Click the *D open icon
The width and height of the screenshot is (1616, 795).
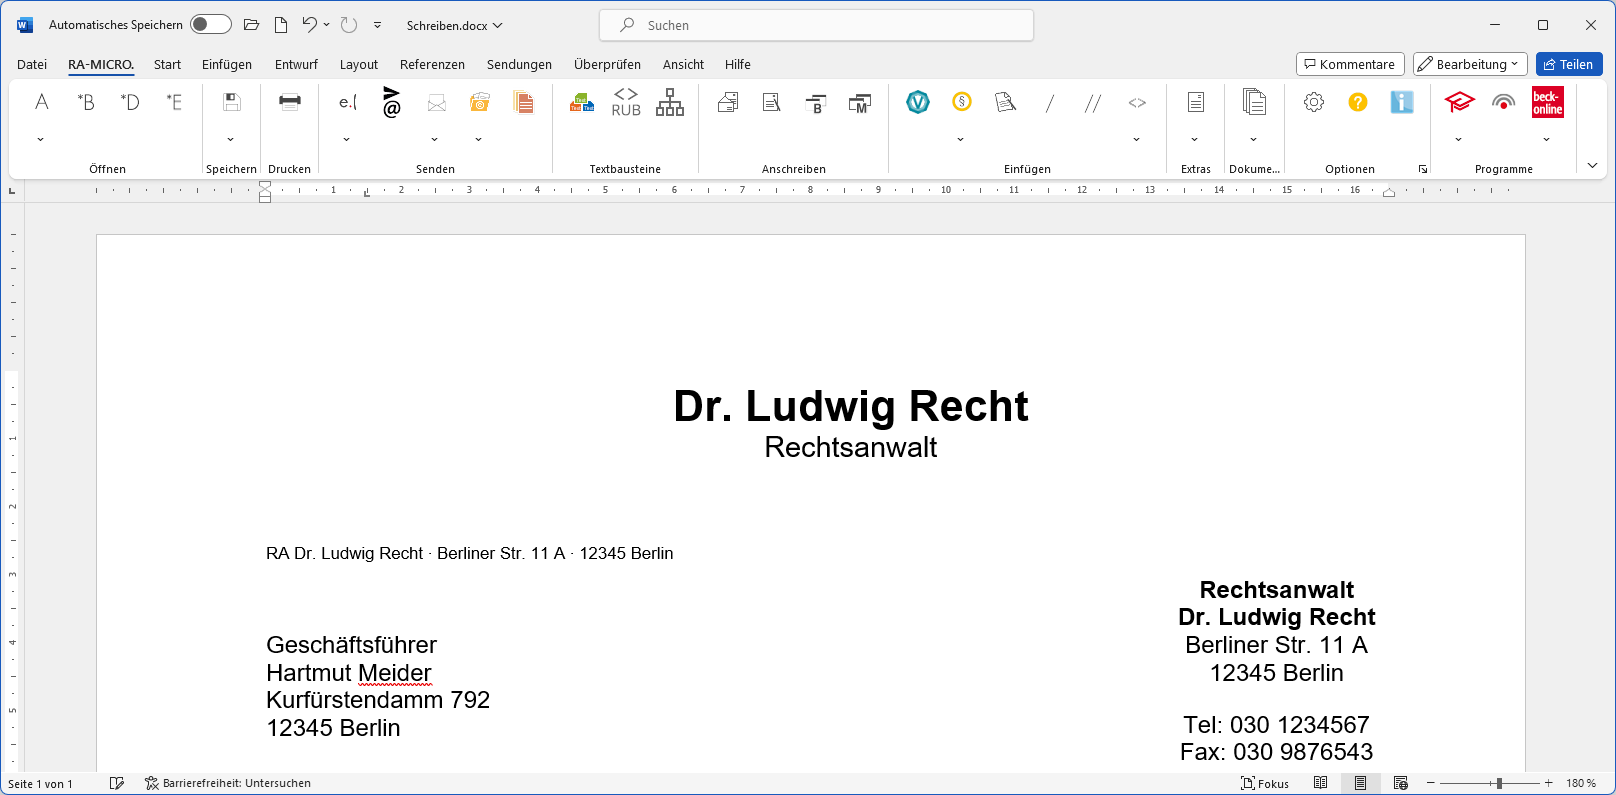130,102
